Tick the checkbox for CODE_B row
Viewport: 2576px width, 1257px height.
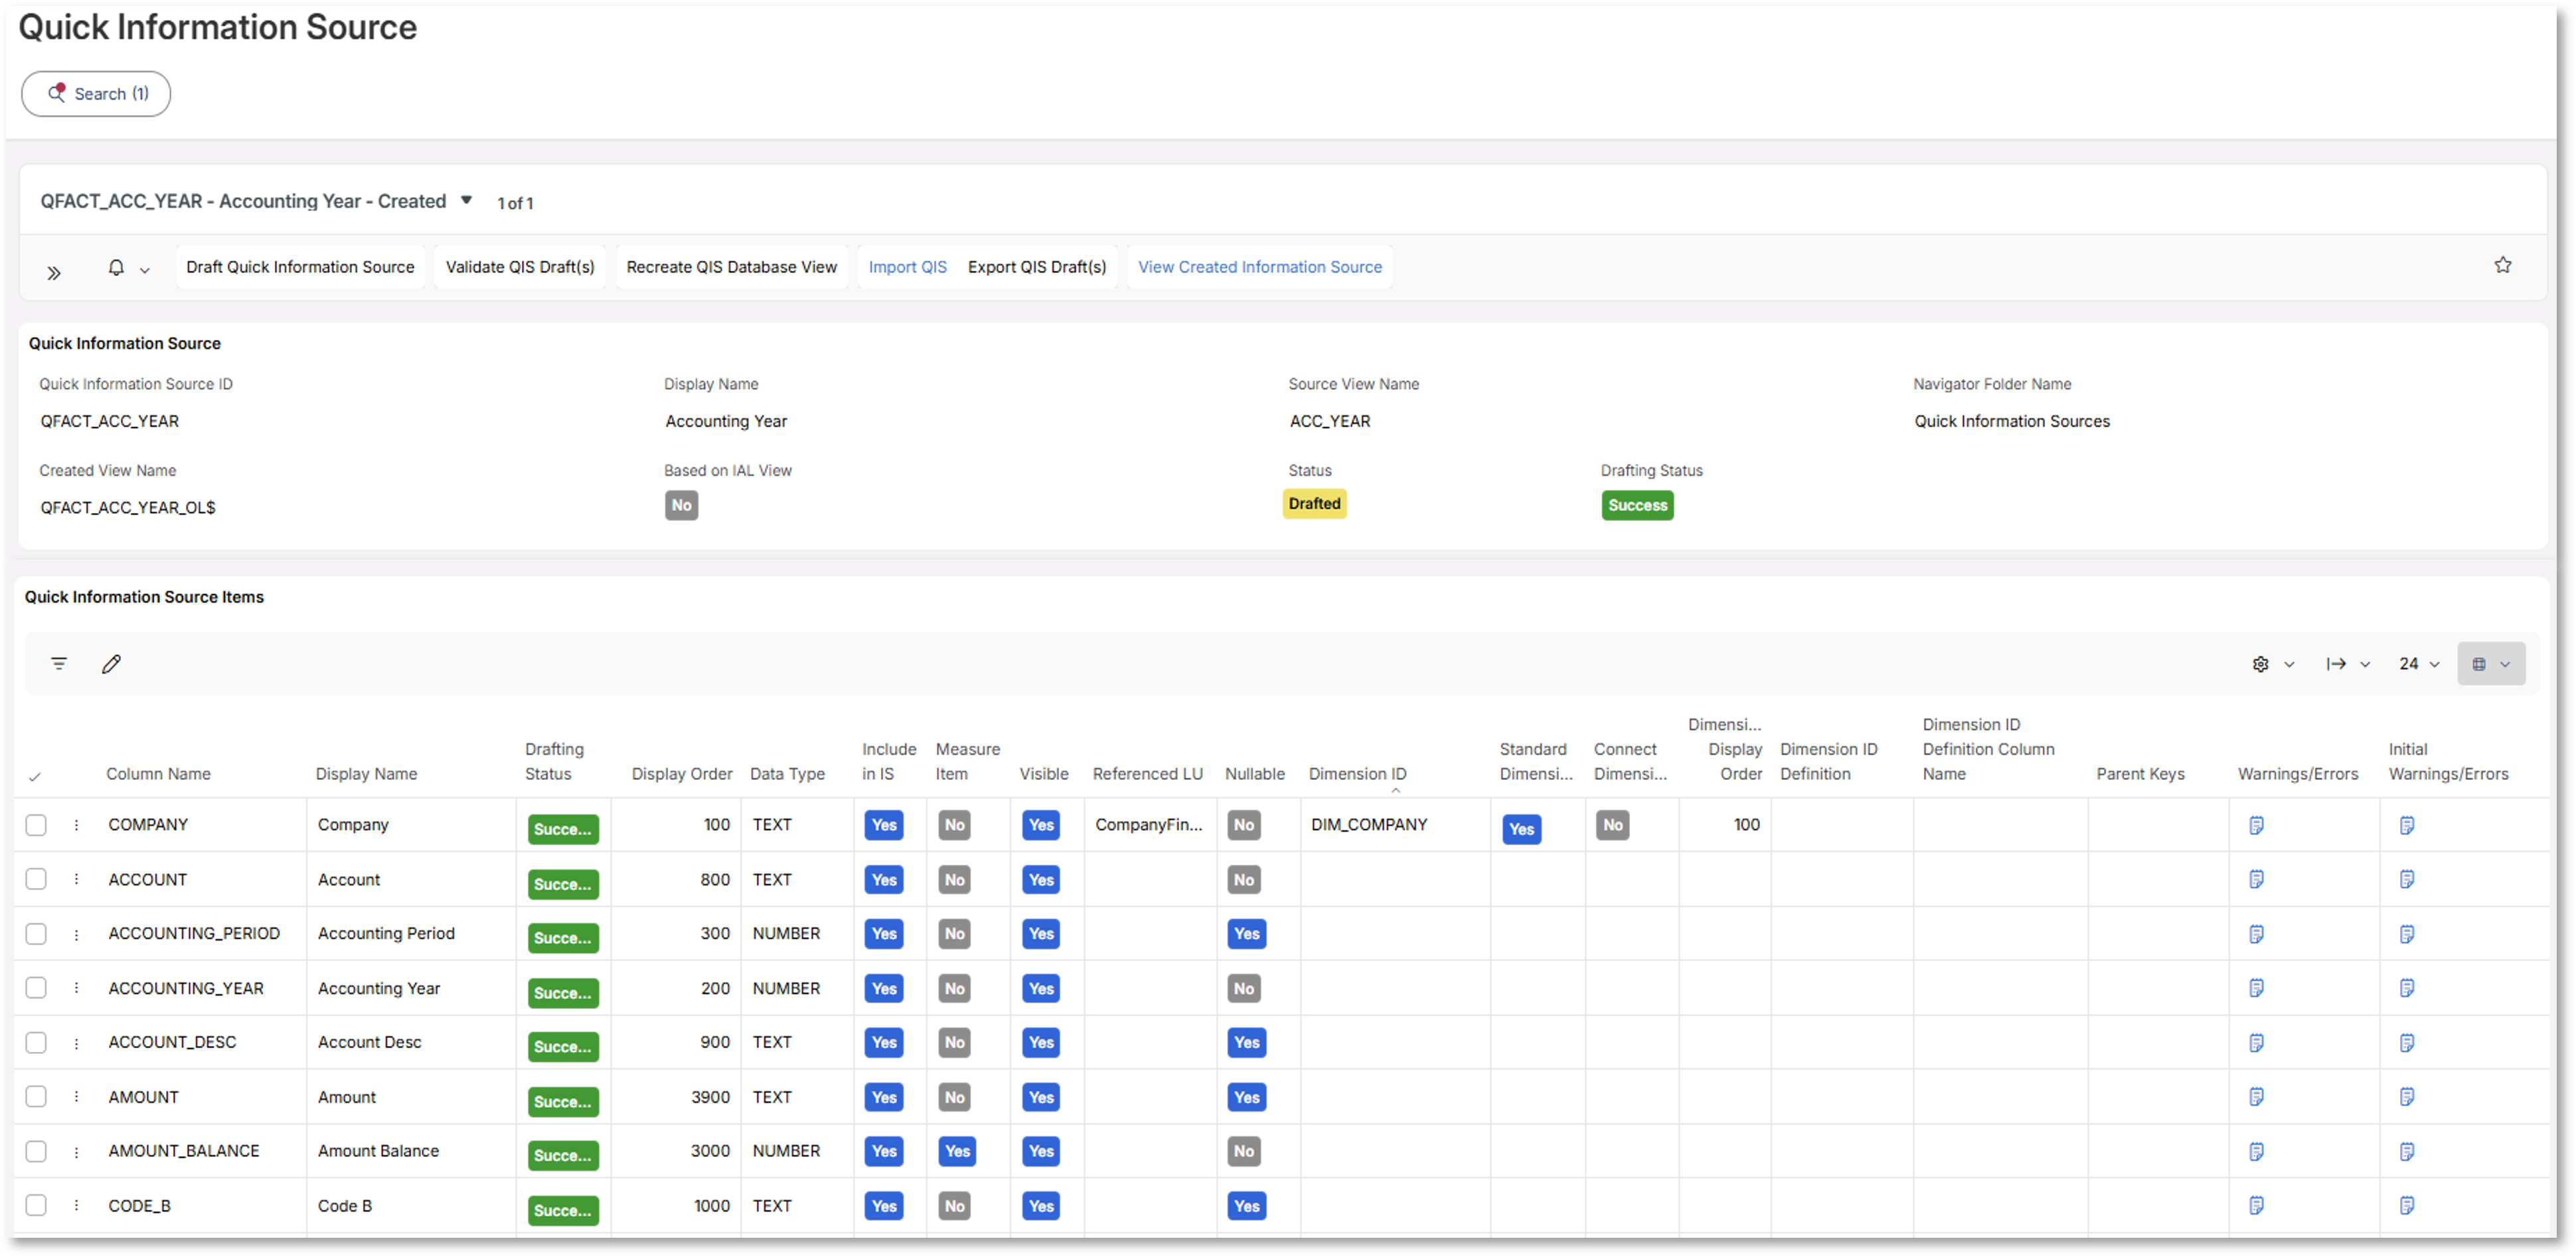pos(36,1205)
